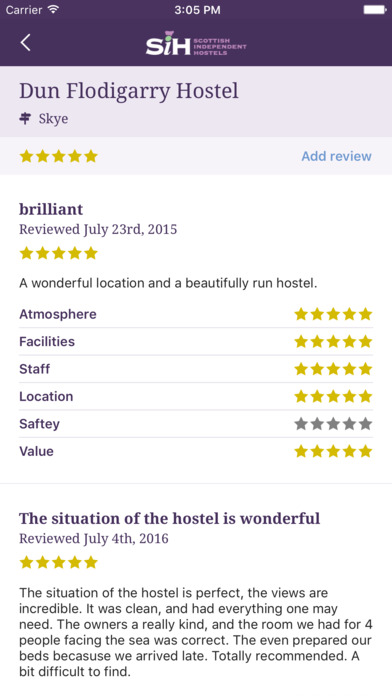Select the Dun Flodigarry Hostel title

[x=129, y=91]
